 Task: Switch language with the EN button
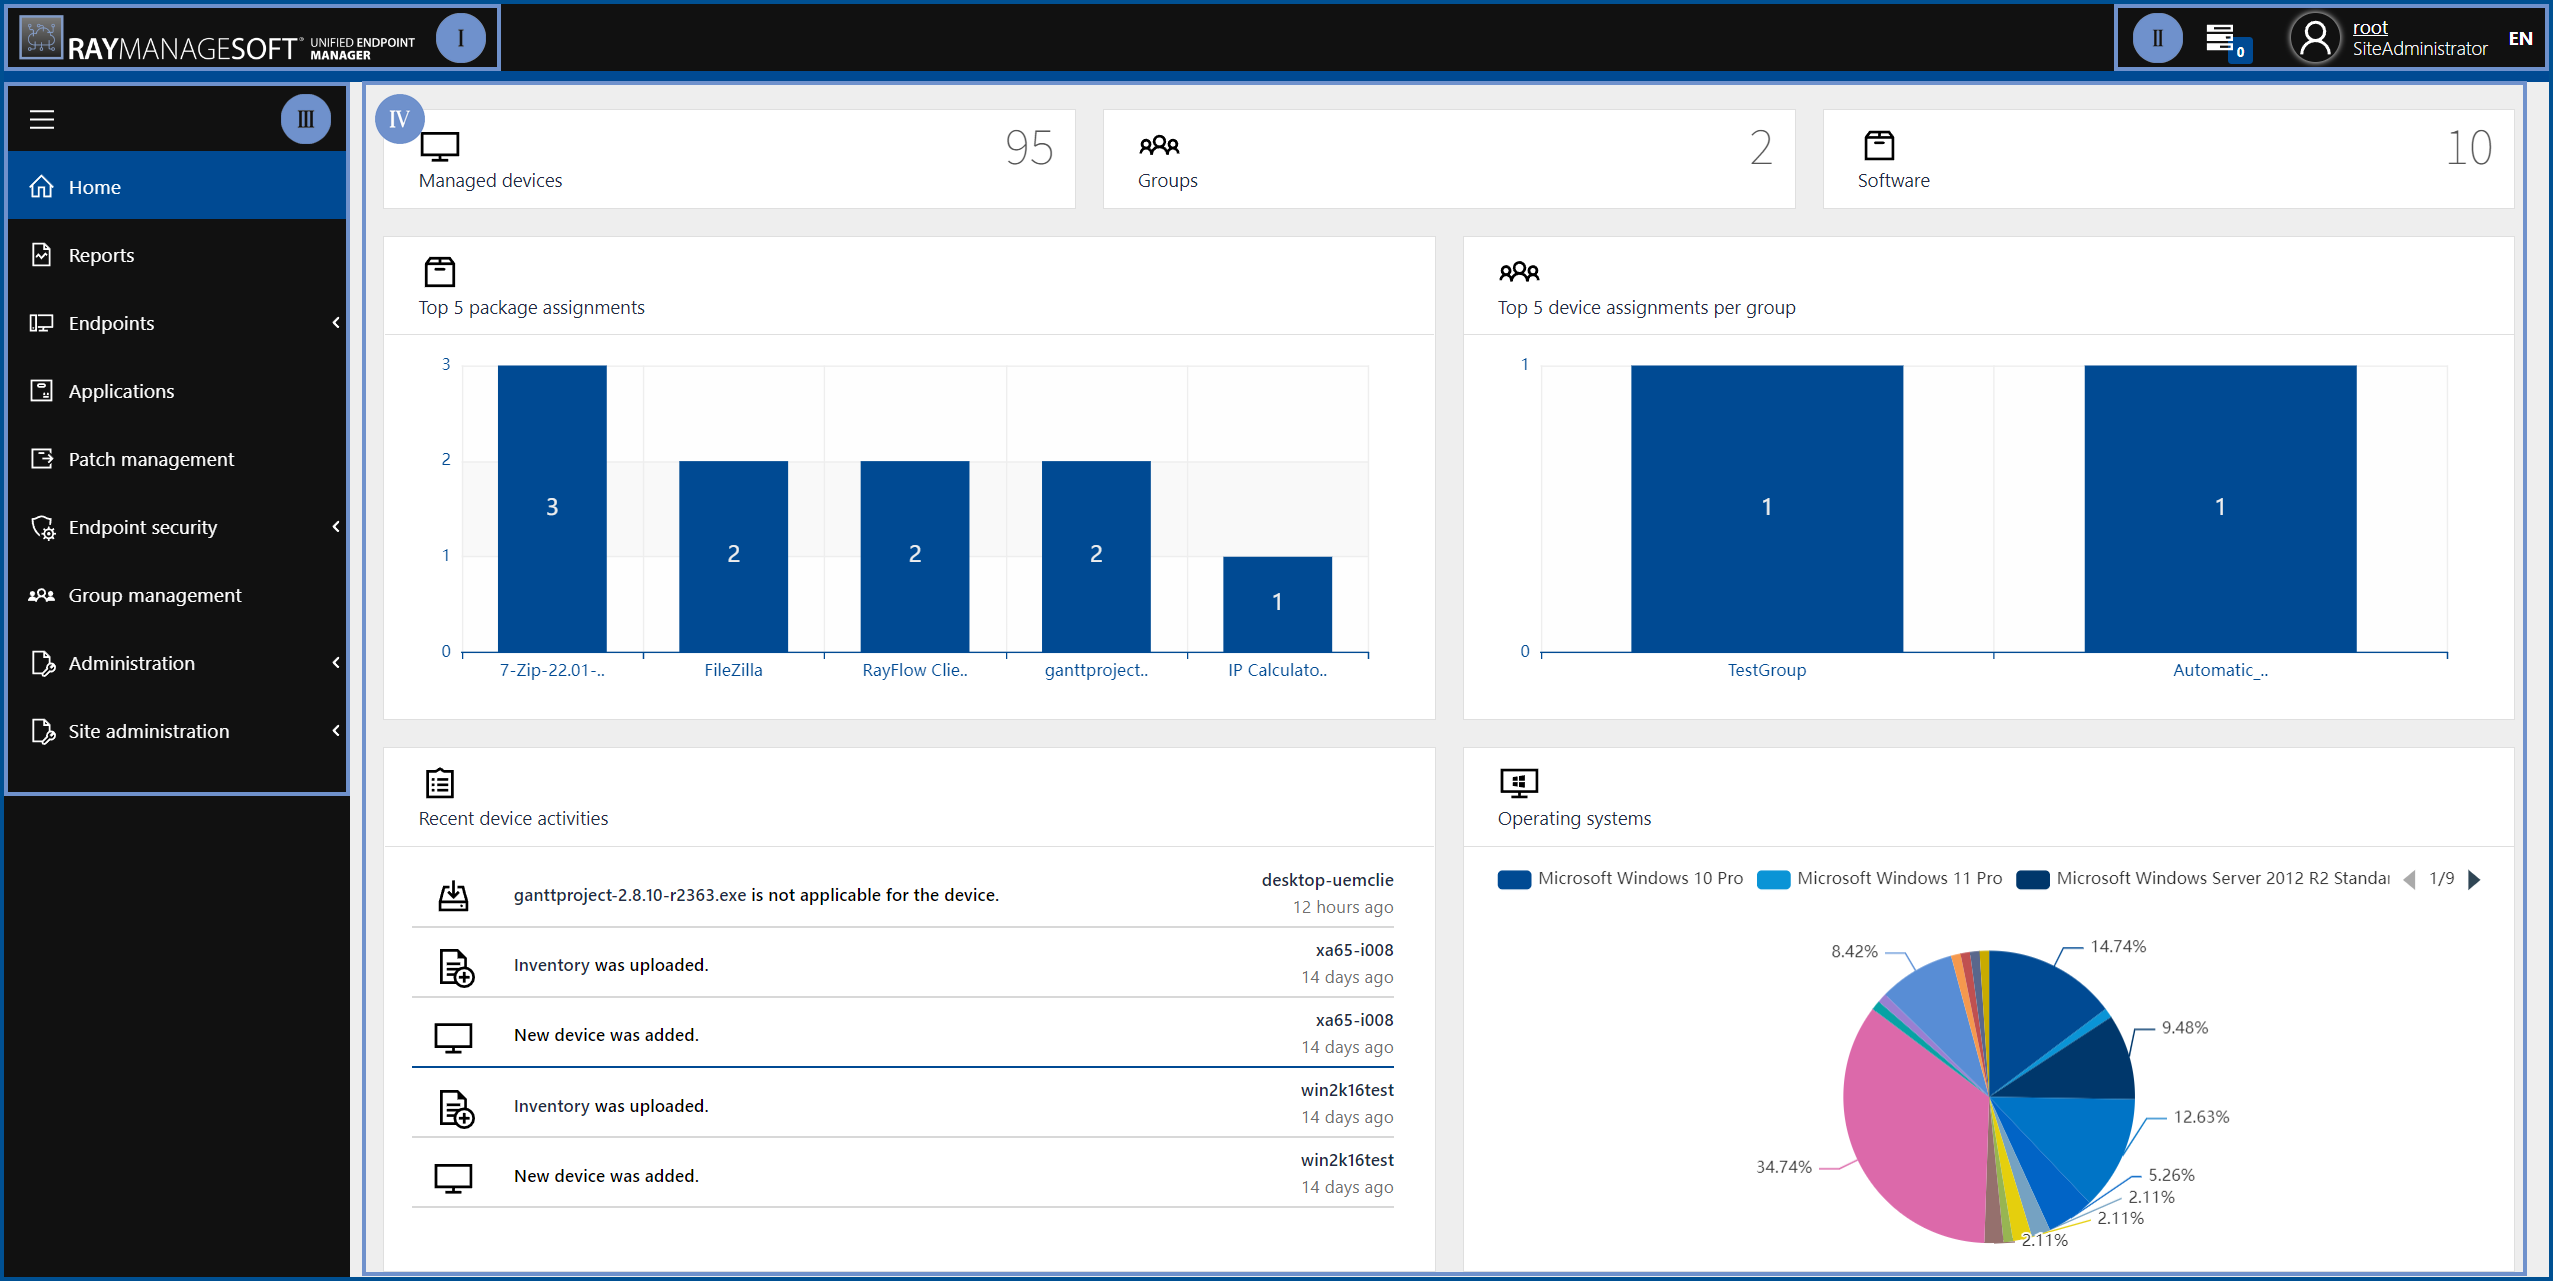click(x=2520, y=39)
